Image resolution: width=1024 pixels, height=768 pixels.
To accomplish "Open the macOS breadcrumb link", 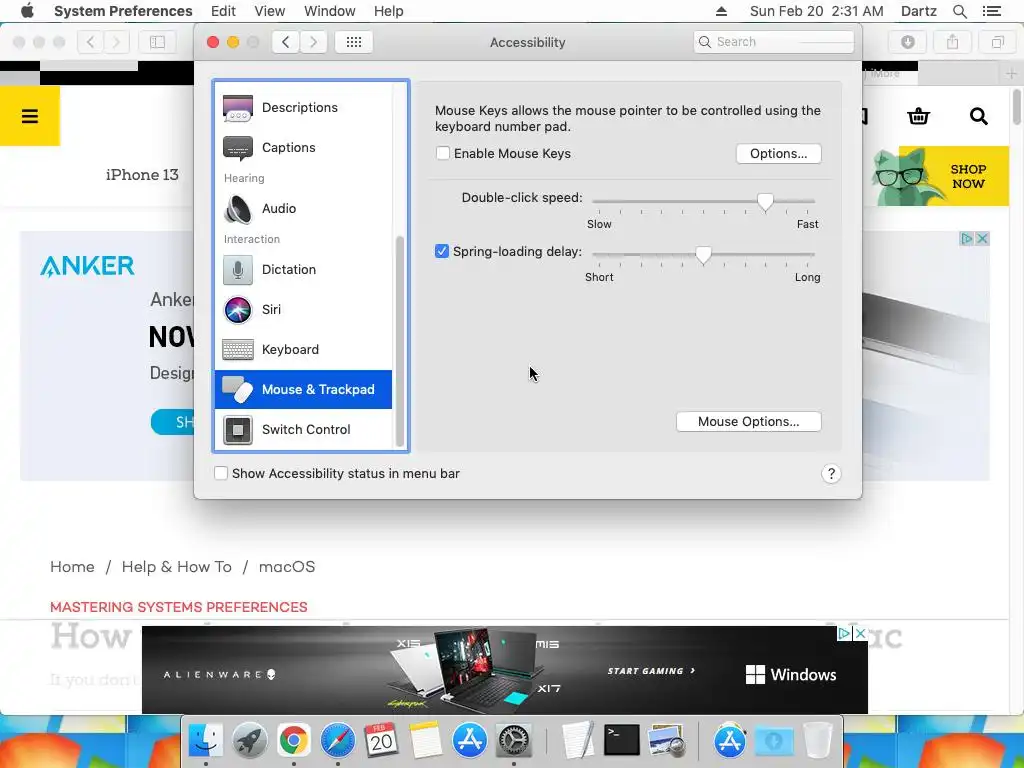I will 287,567.
